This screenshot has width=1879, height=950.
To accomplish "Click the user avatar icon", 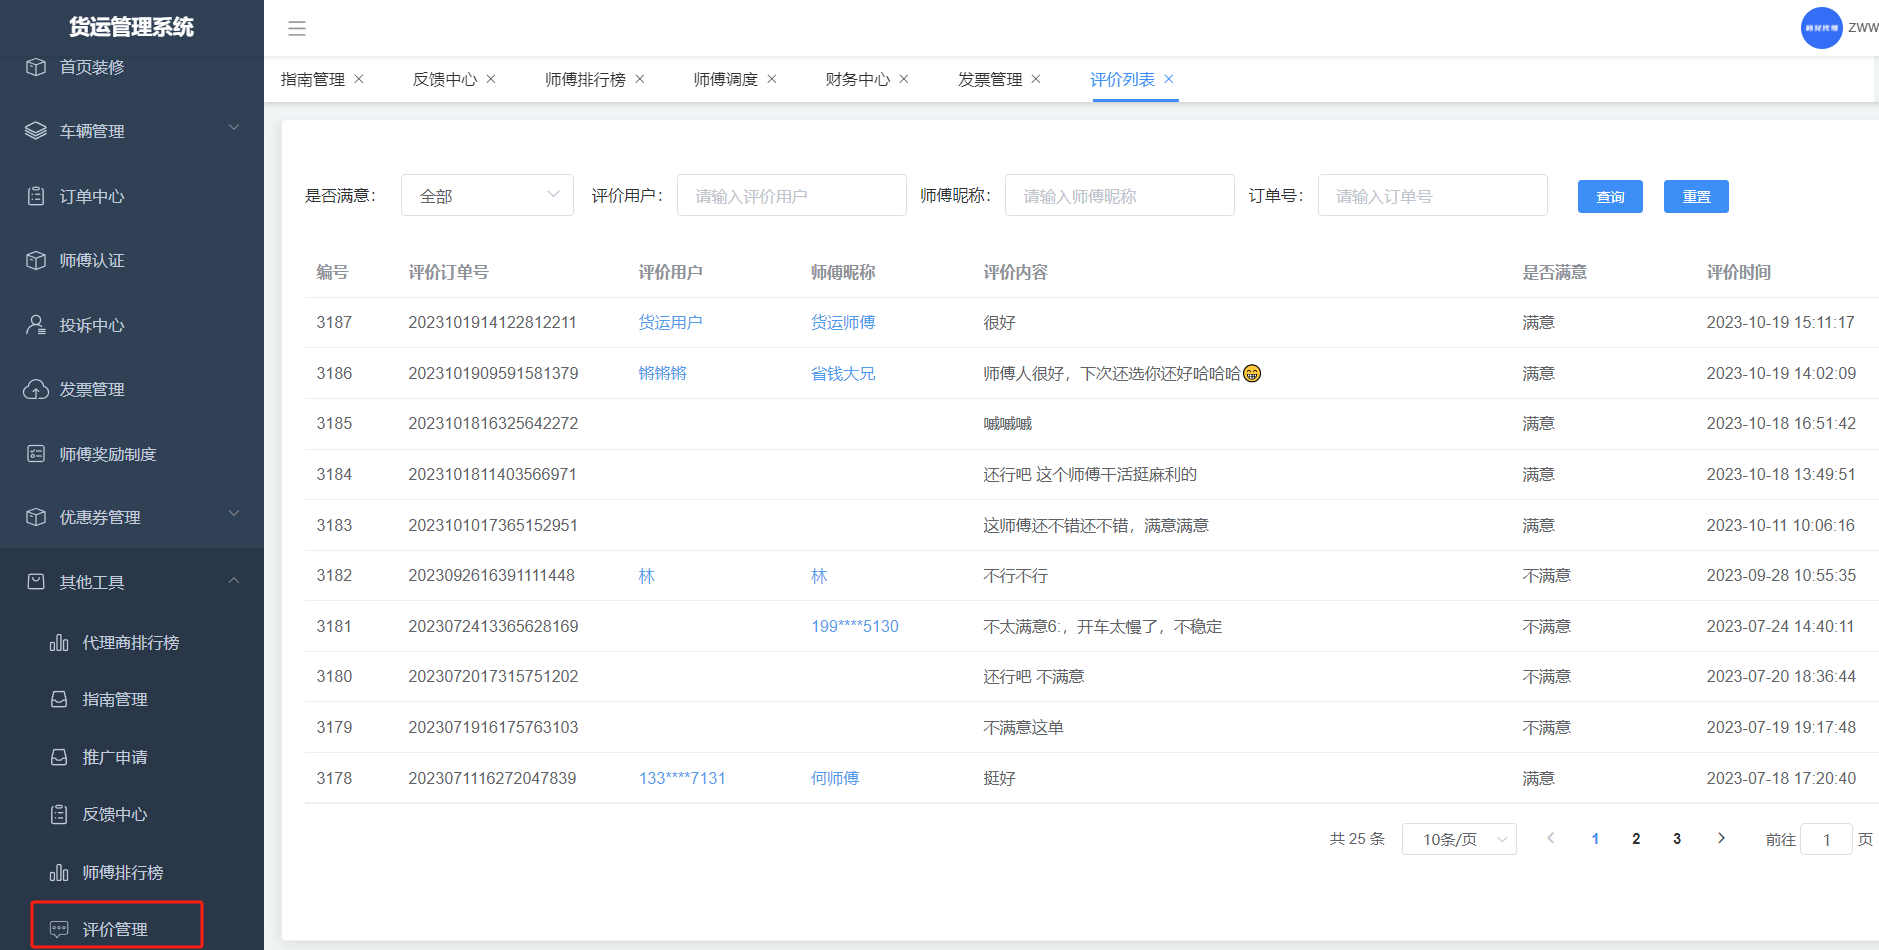I will (1821, 28).
